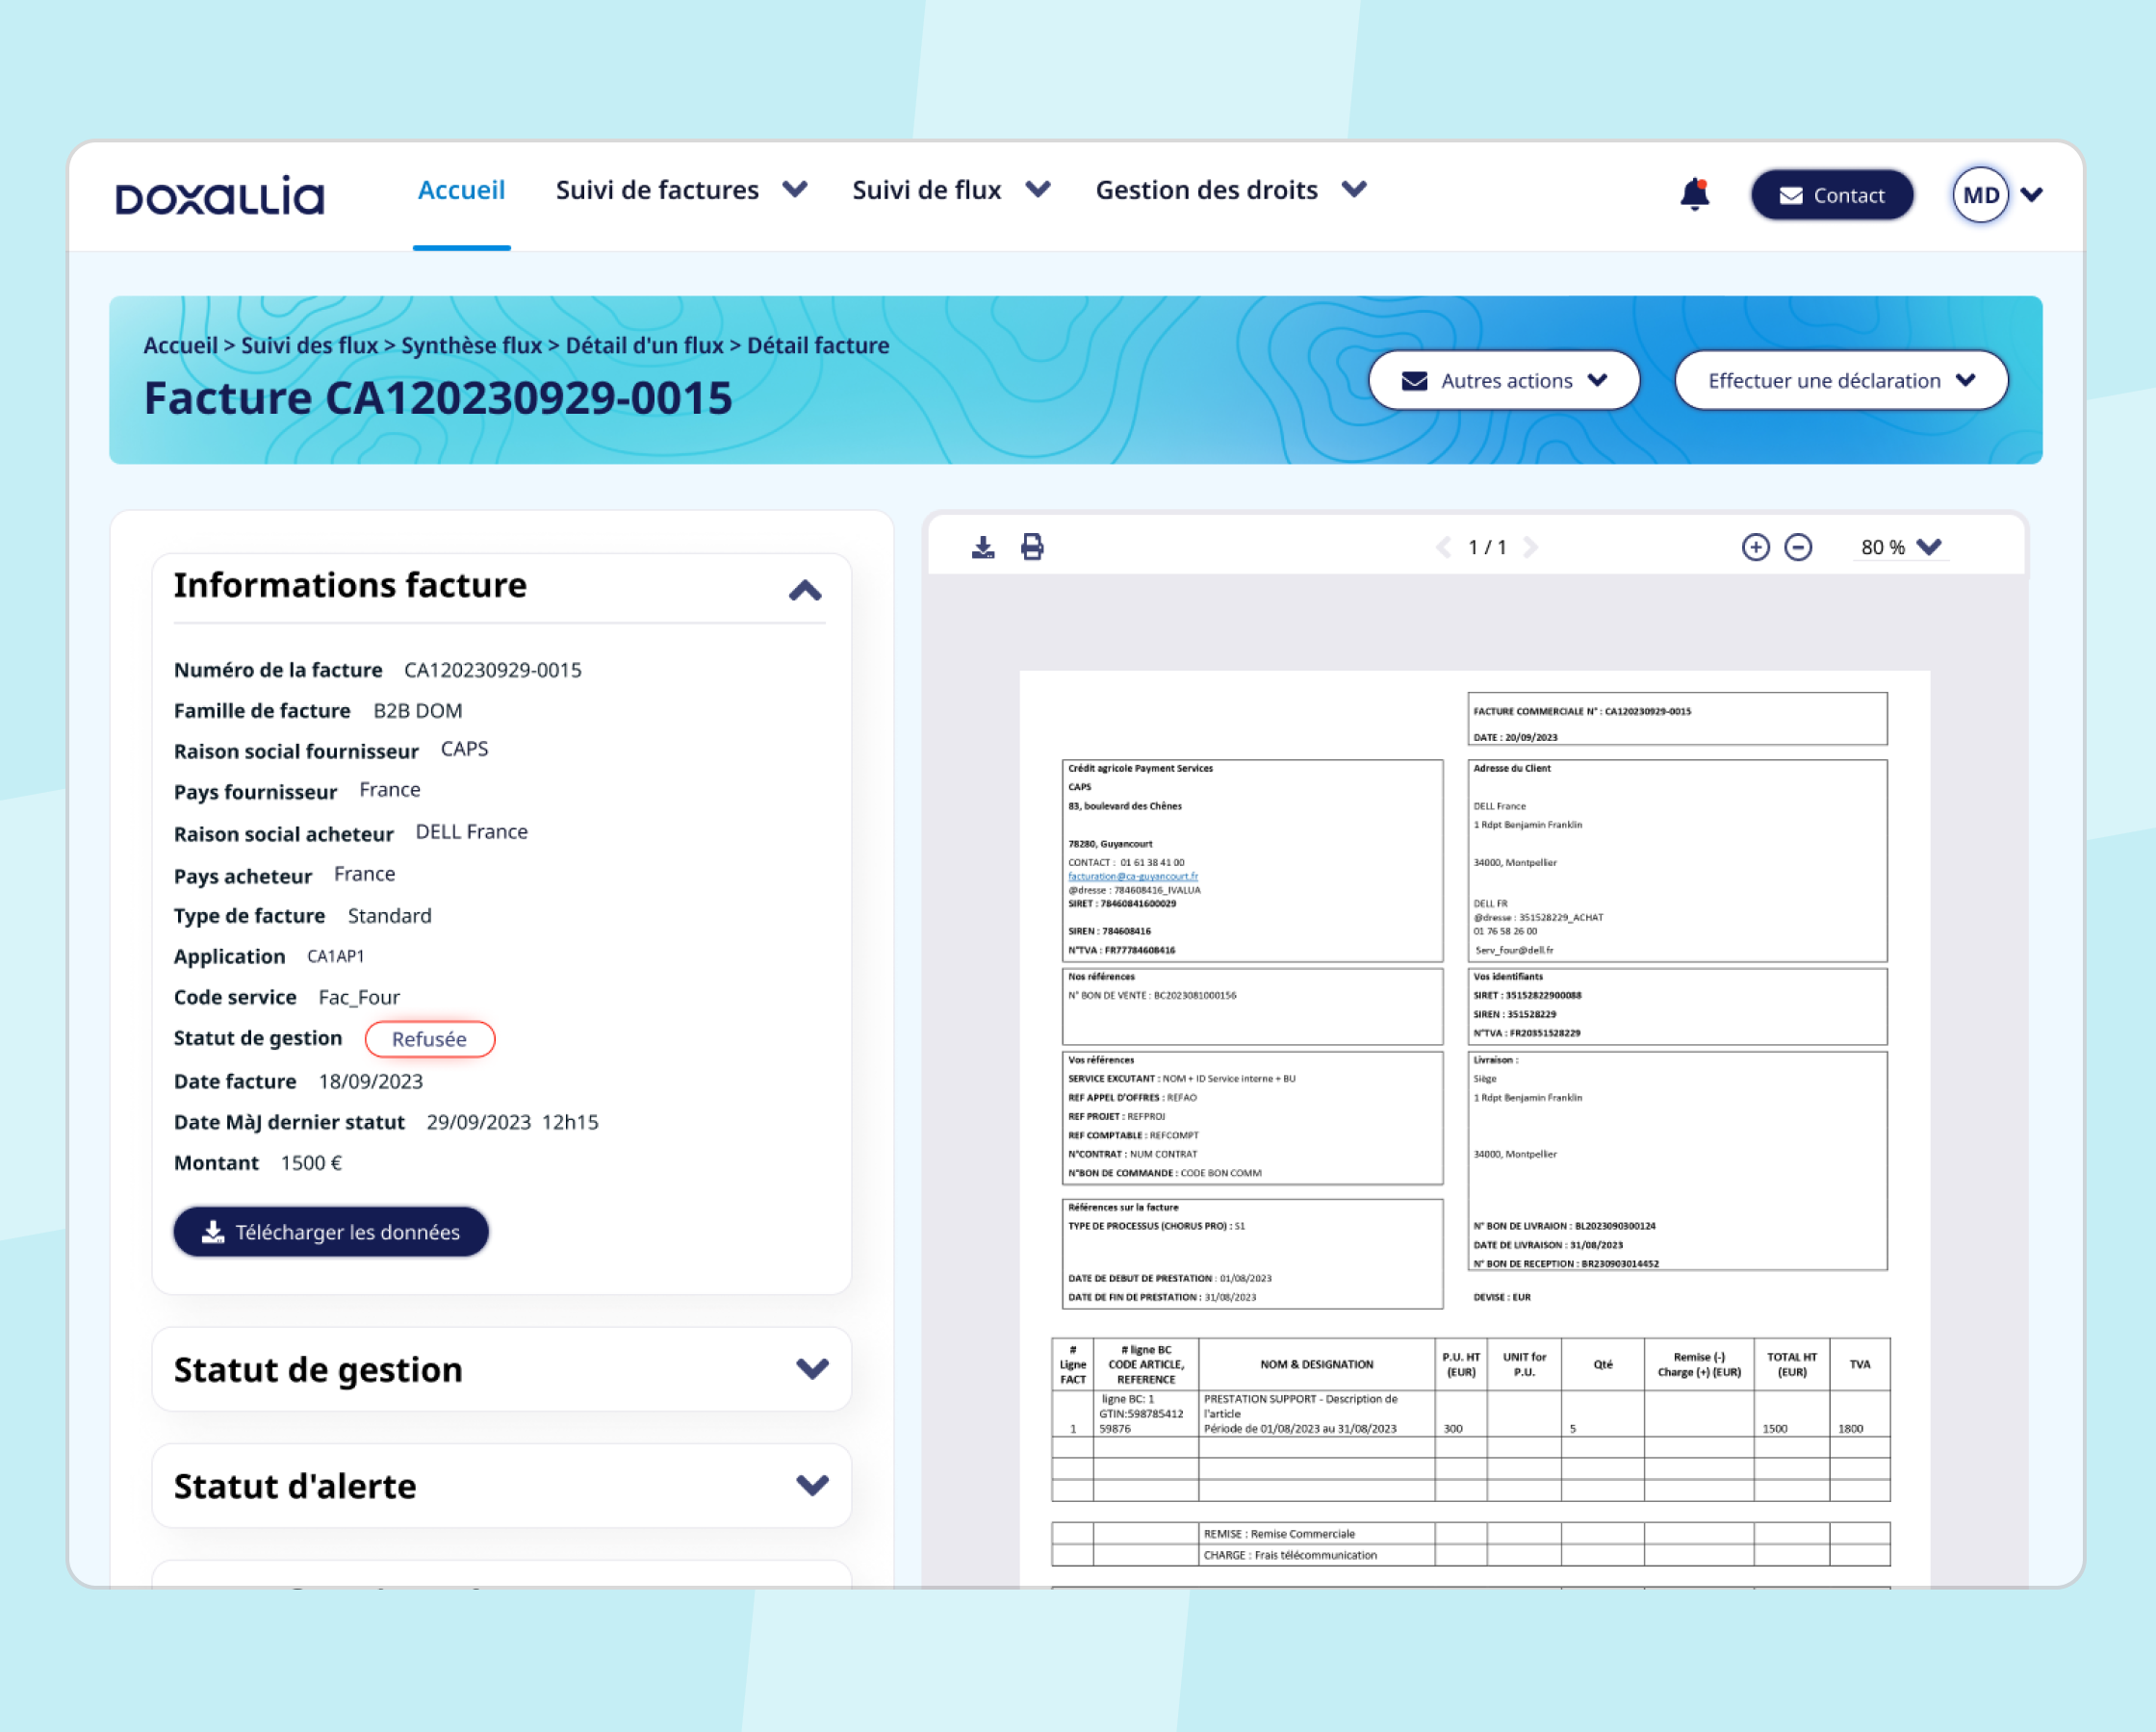The height and width of the screenshot is (1732, 2156).
Task: Go to next page in viewer
Action: point(1530,547)
